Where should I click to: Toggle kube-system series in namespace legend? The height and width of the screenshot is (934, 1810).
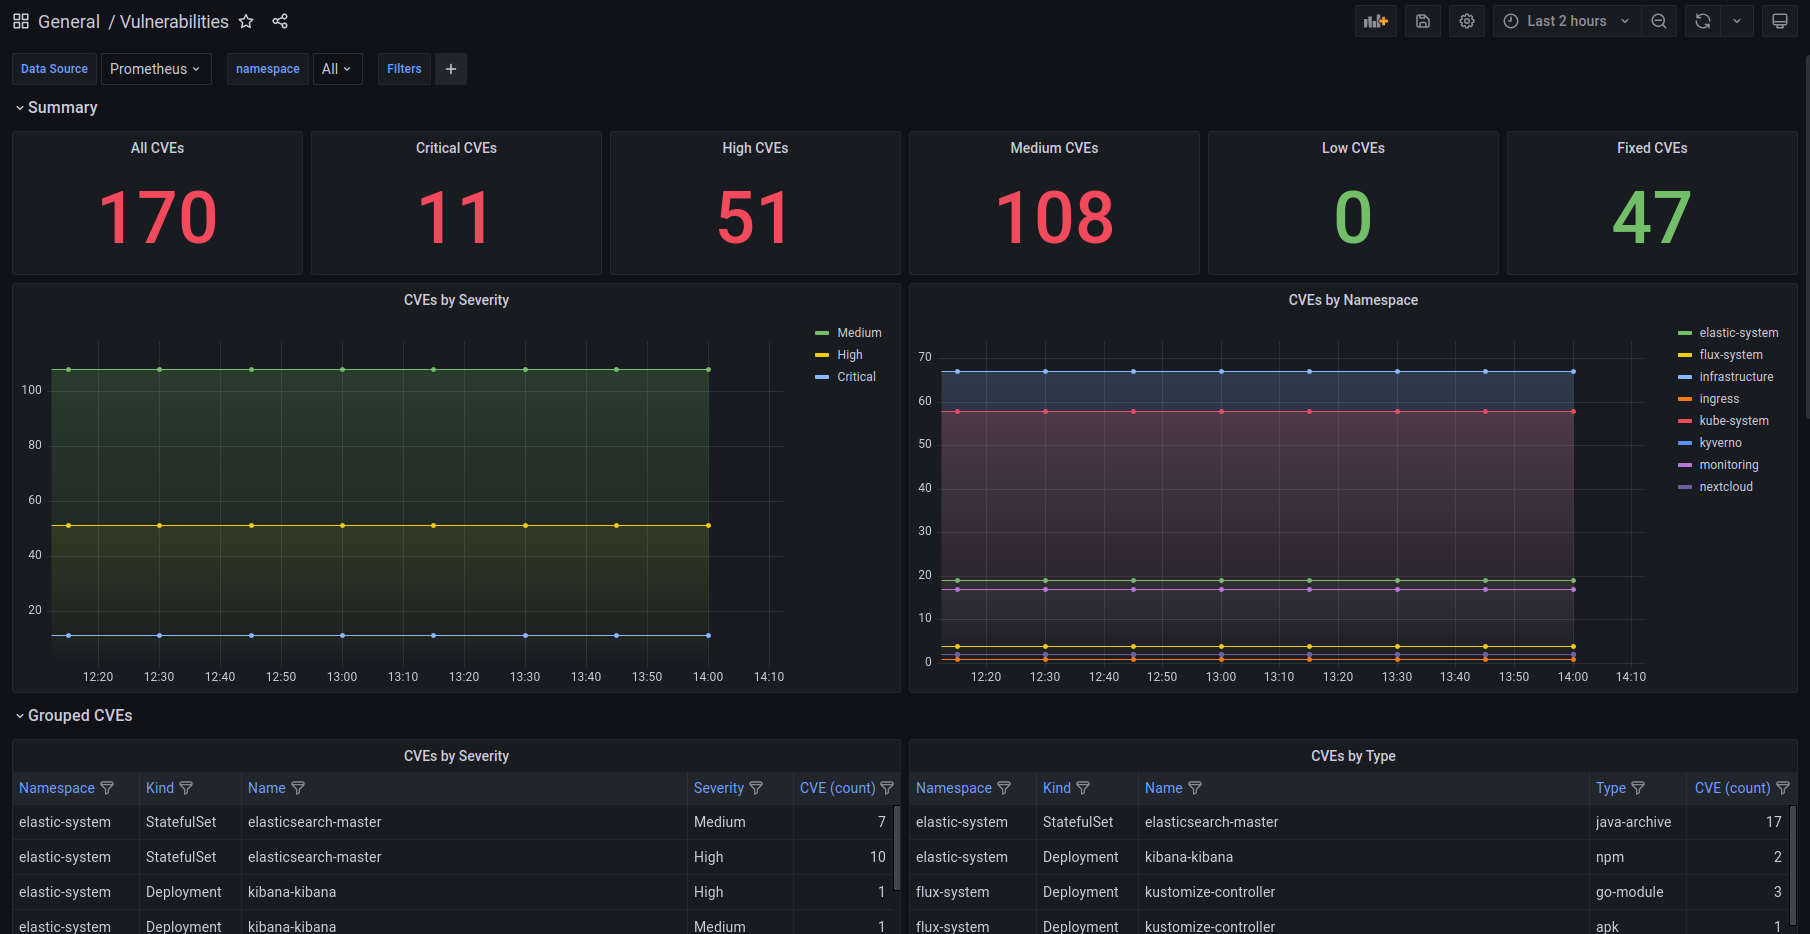(x=1733, y=421)
